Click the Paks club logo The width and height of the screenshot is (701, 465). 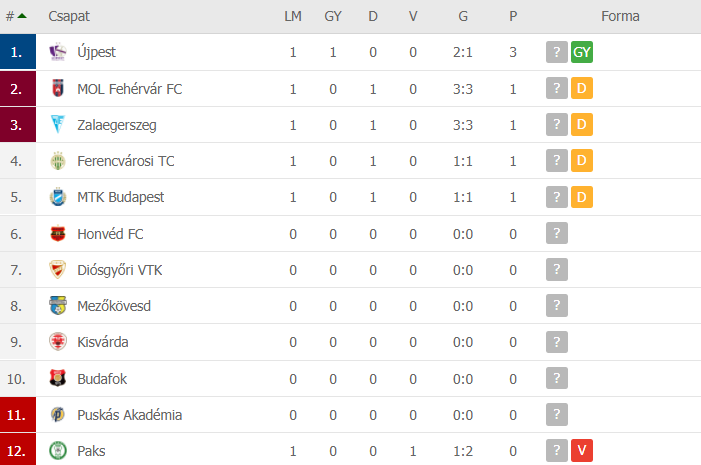(58, 451)
